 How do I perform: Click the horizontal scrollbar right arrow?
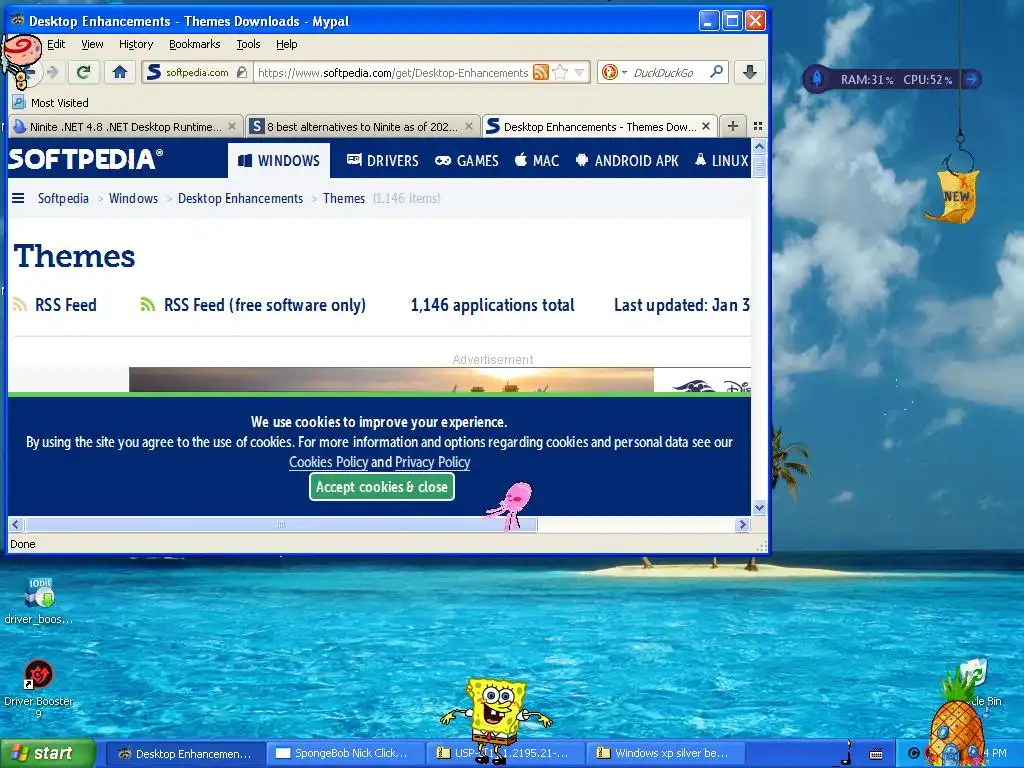point(743,524)
